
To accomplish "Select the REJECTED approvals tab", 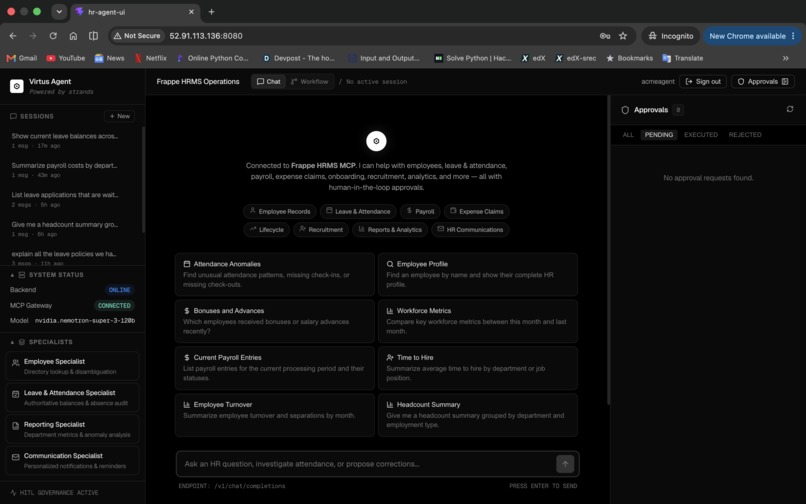I will pyautogui.click(x=745, y=135).
